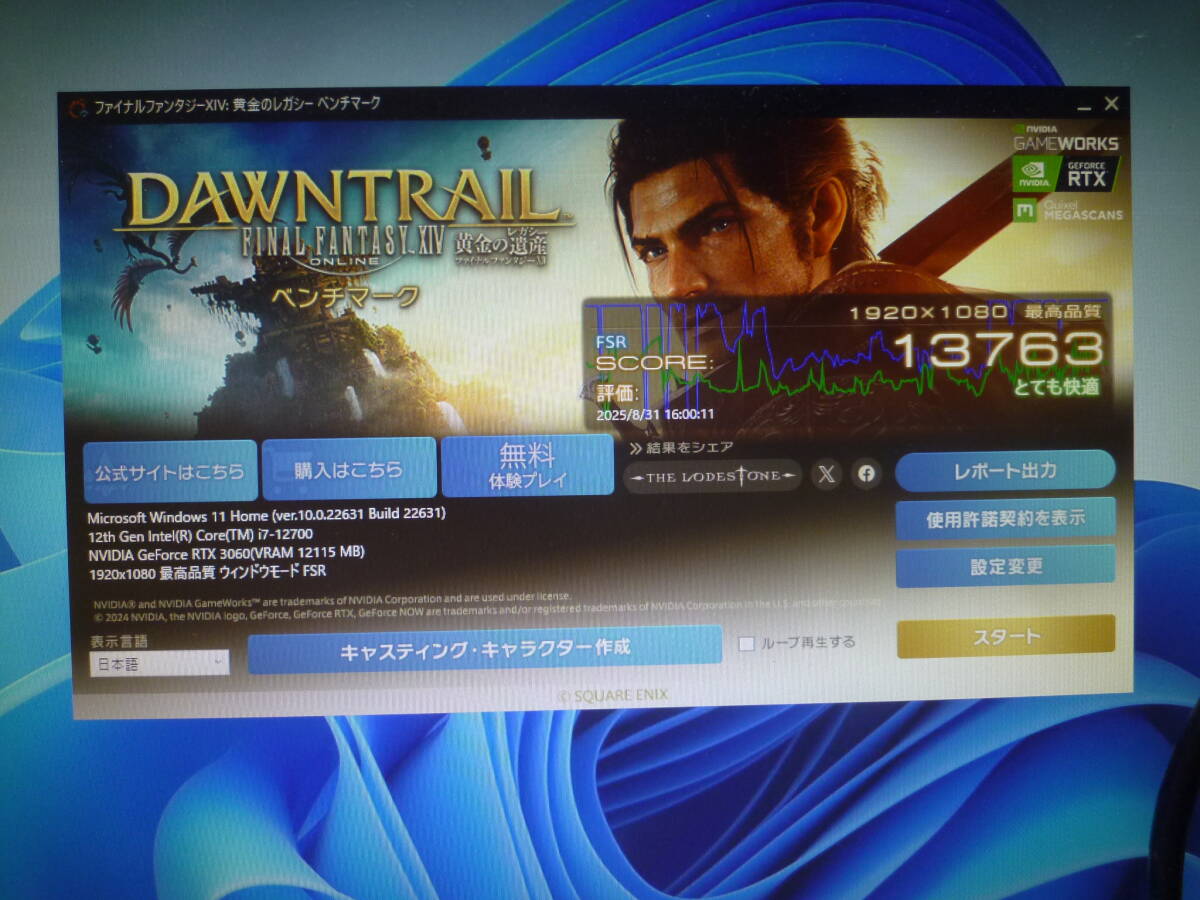This screenshot has height=900, width=1200.
Task: Open The Lodestone share button
Action: click(713, 476)
